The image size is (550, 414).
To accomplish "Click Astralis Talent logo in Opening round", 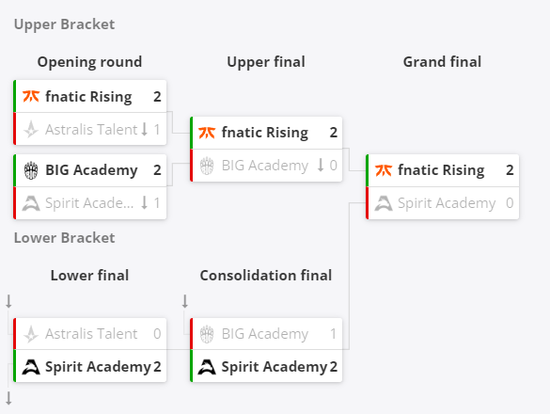I will pyautogui.click(x=31, y=129).
